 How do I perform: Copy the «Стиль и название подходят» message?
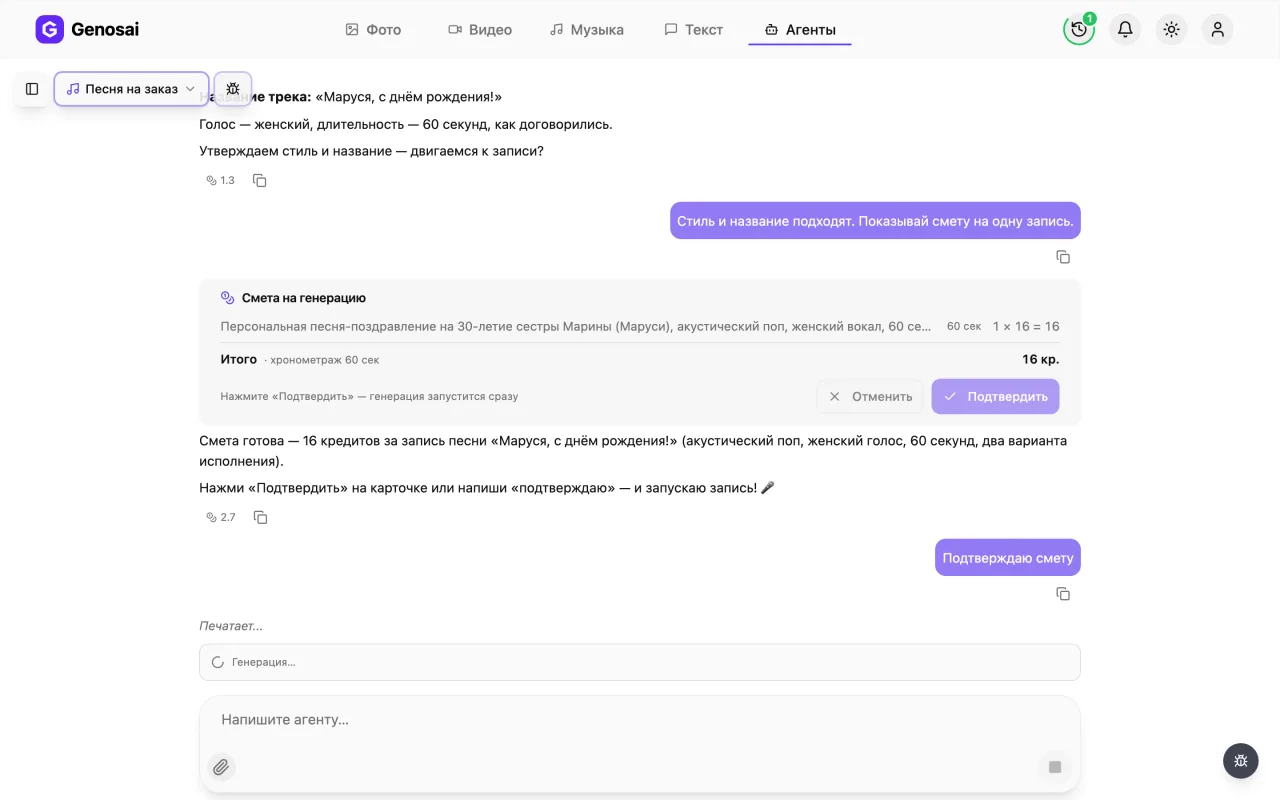[x=1063, y=257]
